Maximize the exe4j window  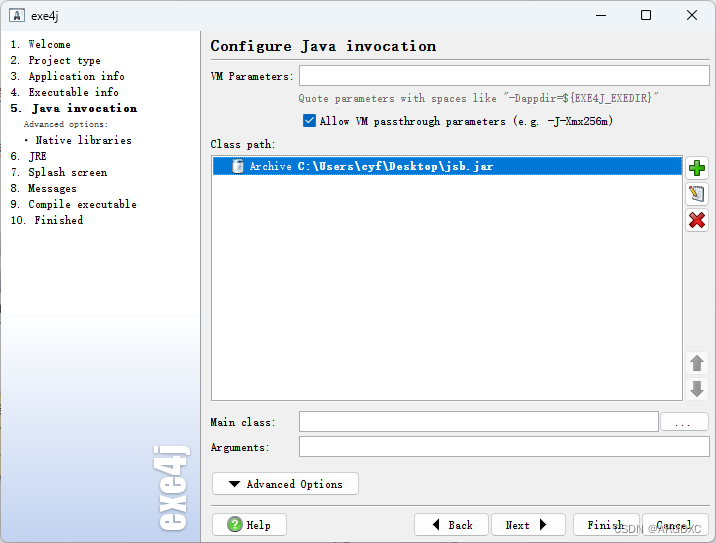click(646, 16)
